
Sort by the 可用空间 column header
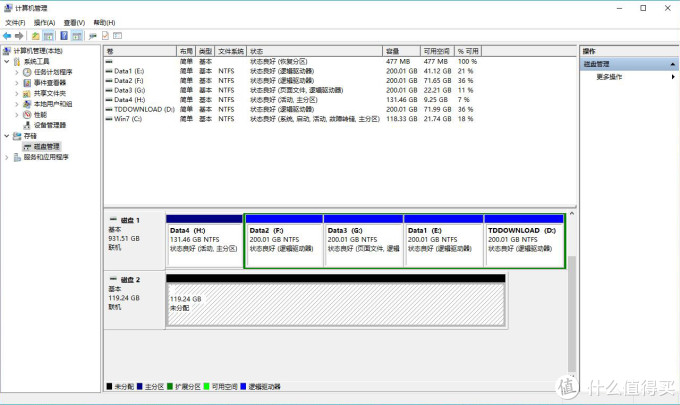[x=437, y=51]
